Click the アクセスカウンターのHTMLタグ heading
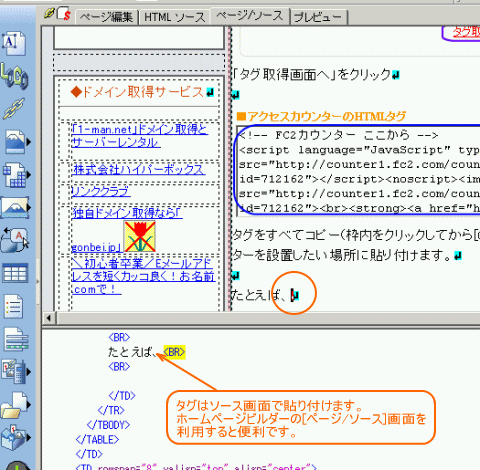Screen dimensions: 480x470 coord(321,116)
